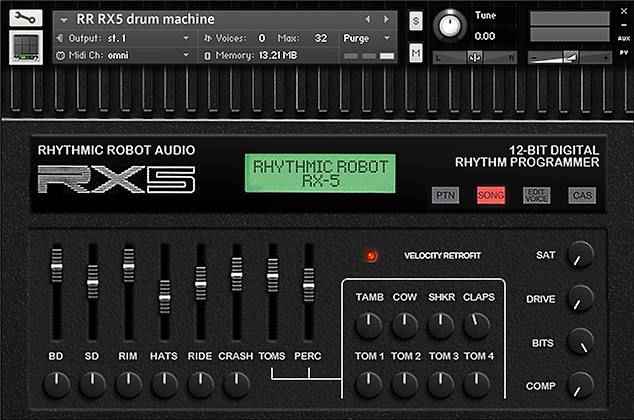The height and width of the screenshot is (420, 634).
Task: Click the header volume slider
Action: tap(569, 58)
